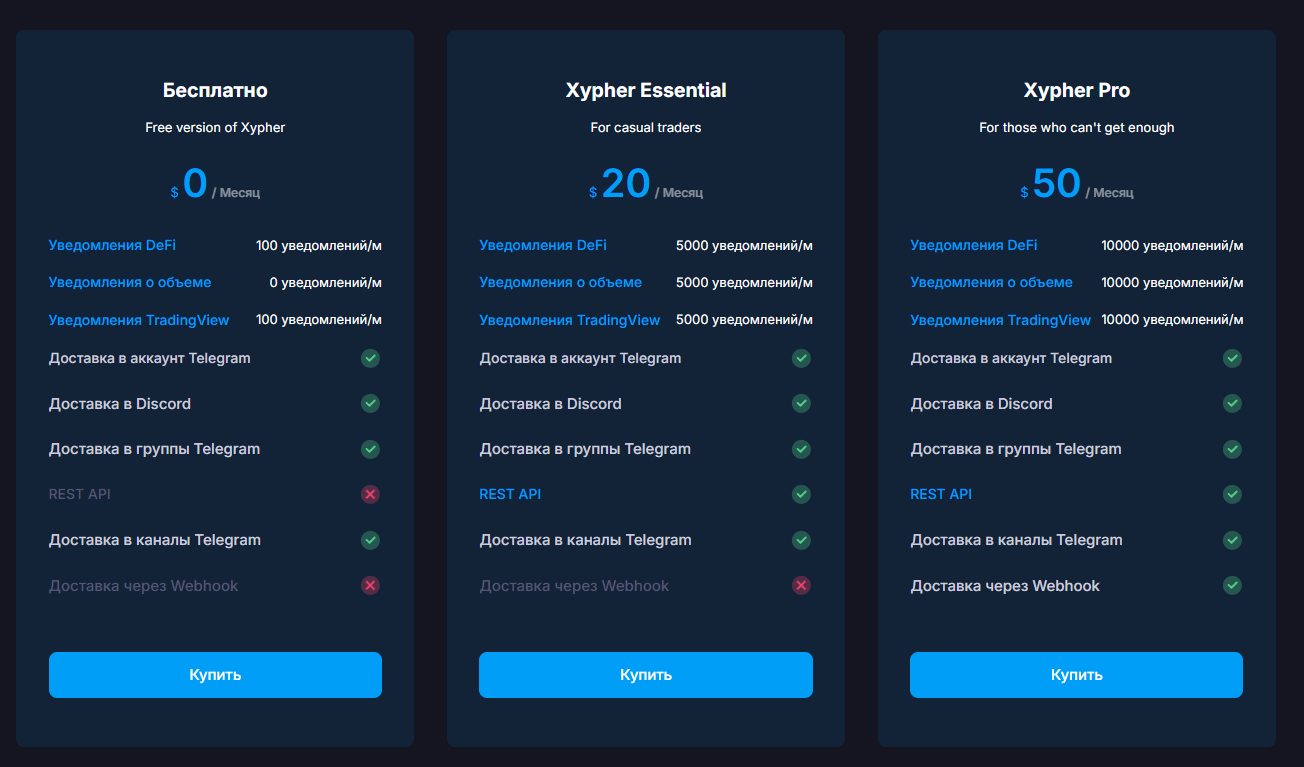Open Уведомления о объеме link in Xypher Essential
The height and width of the screenshot is (767, 1304).
point(561,283)
